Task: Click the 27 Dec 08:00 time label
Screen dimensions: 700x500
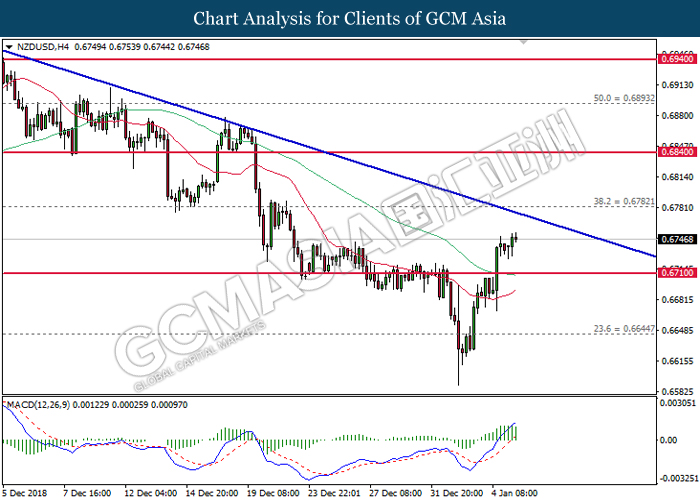Action: (396, 493)
